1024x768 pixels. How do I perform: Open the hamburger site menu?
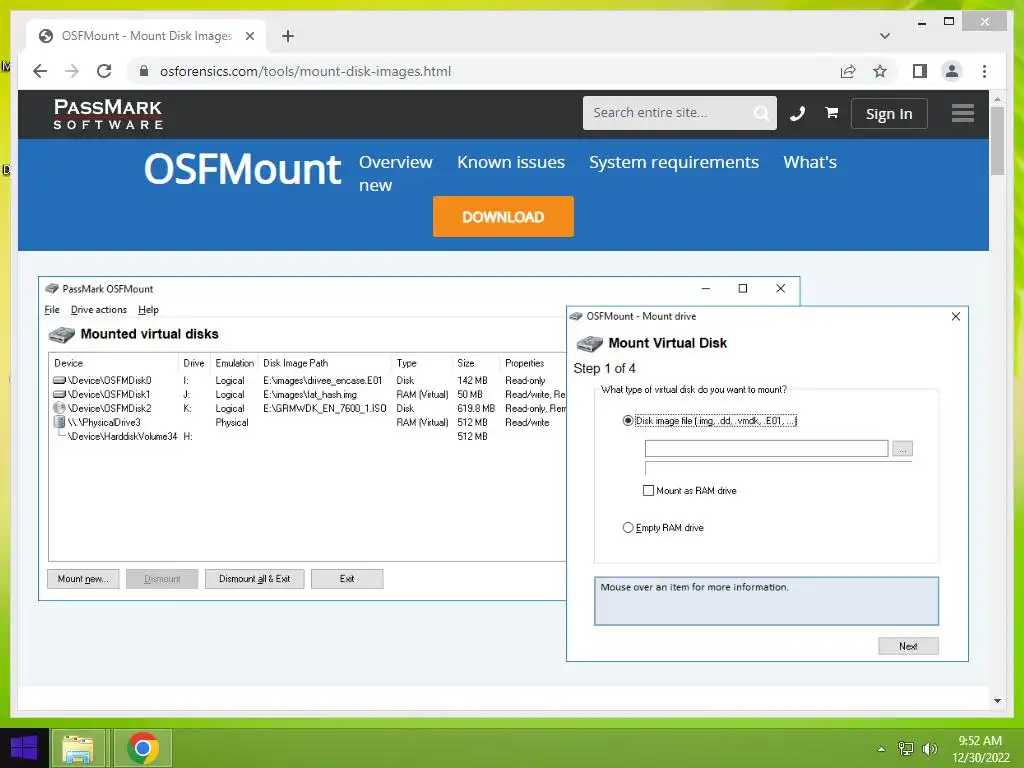pyautogui.click(x=963, y=114)
